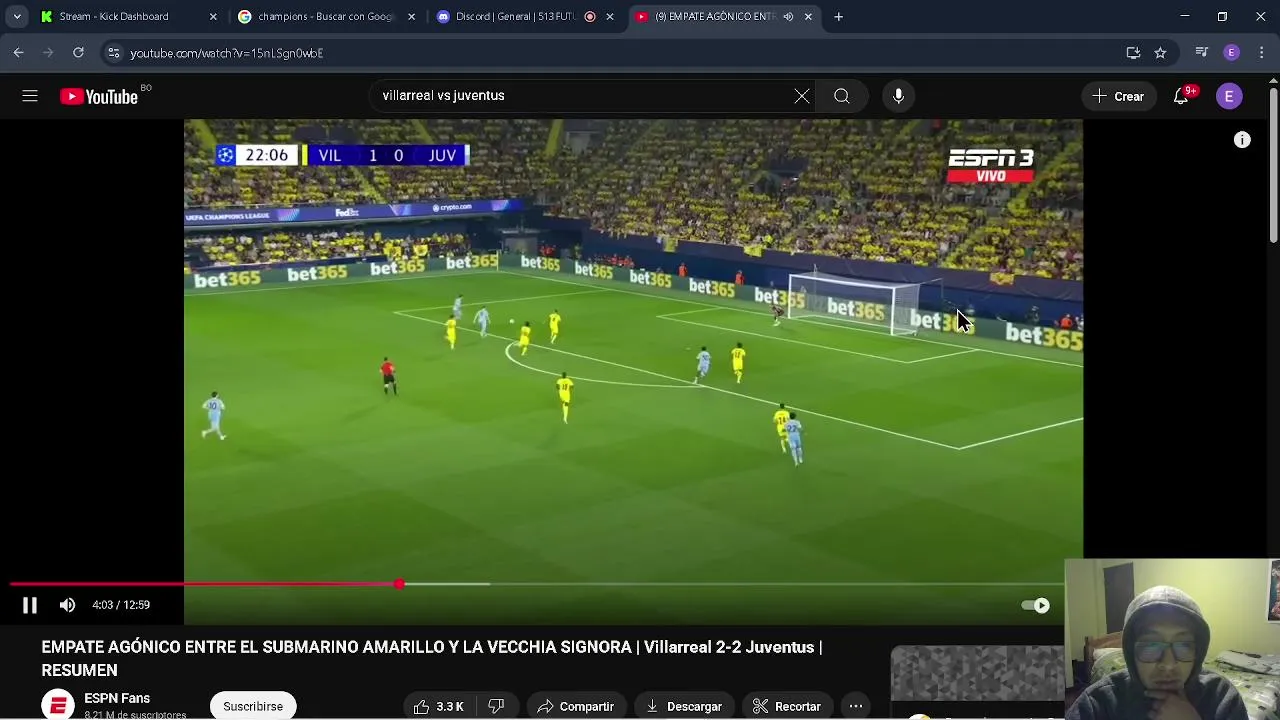This screenshot has width=1280, height=720.
Task: Open the ESPN Fans channel name link
Action: (x=117, y=698)
